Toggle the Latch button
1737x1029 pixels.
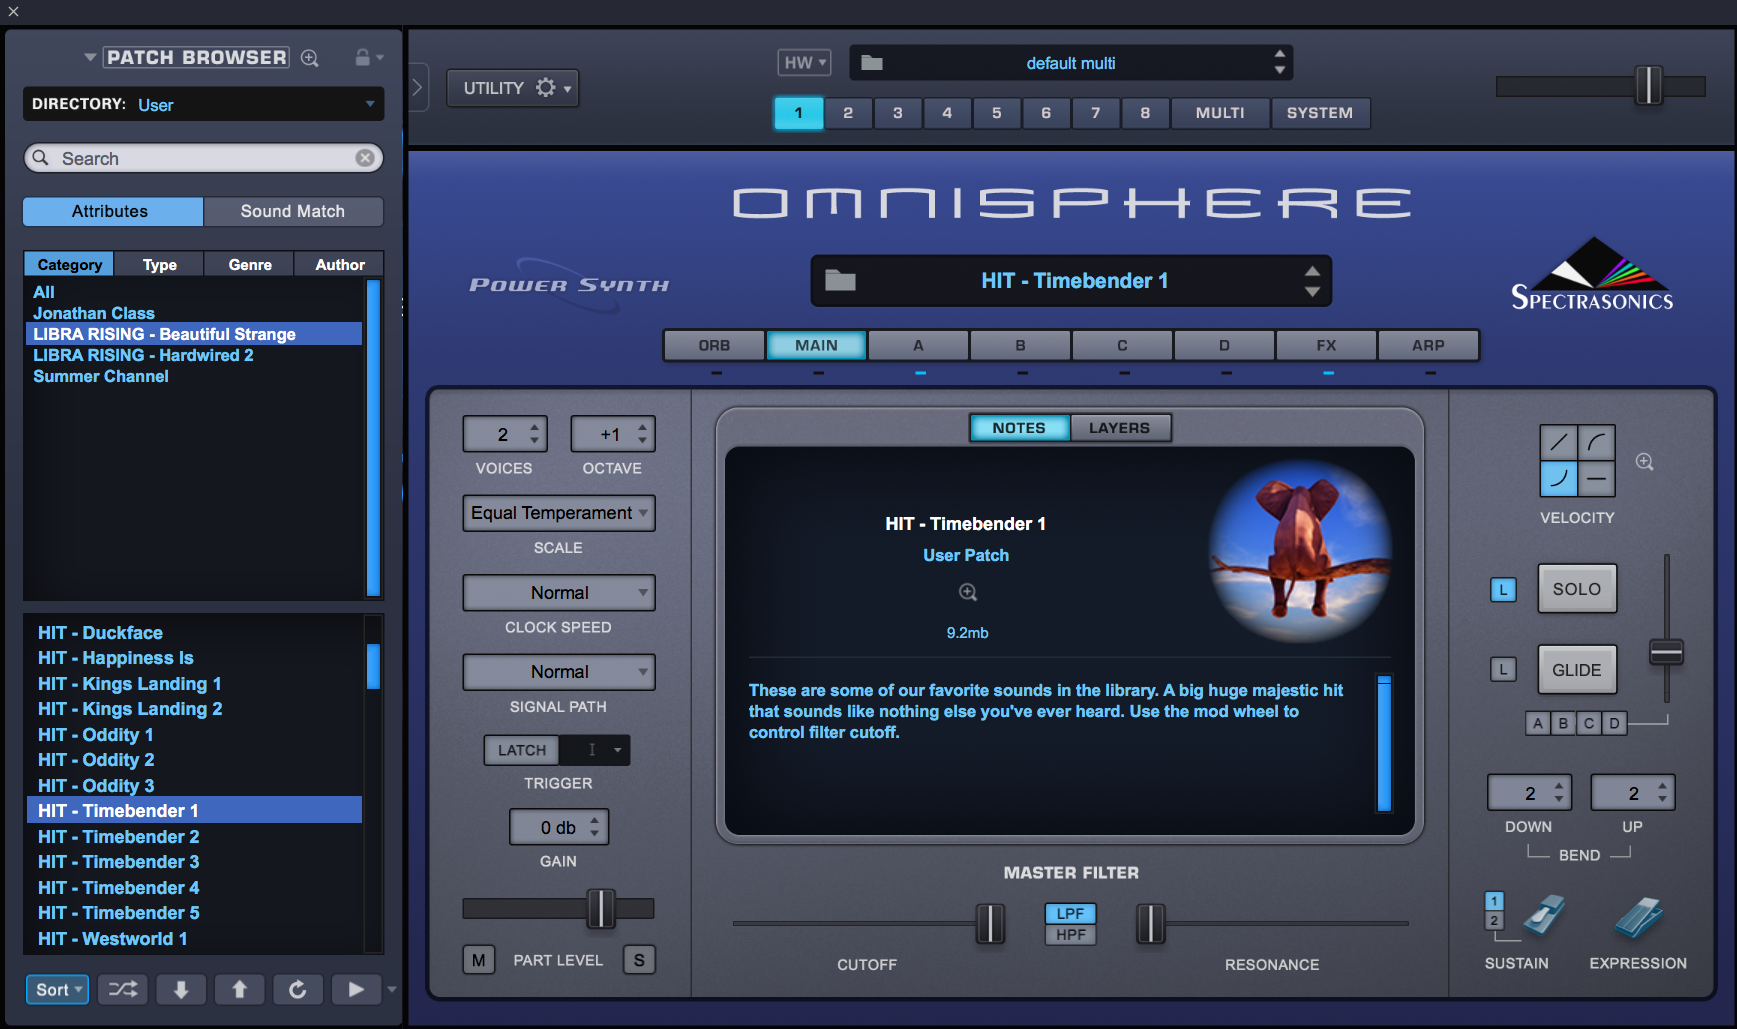pyautogui.click(x=522, y=750)
